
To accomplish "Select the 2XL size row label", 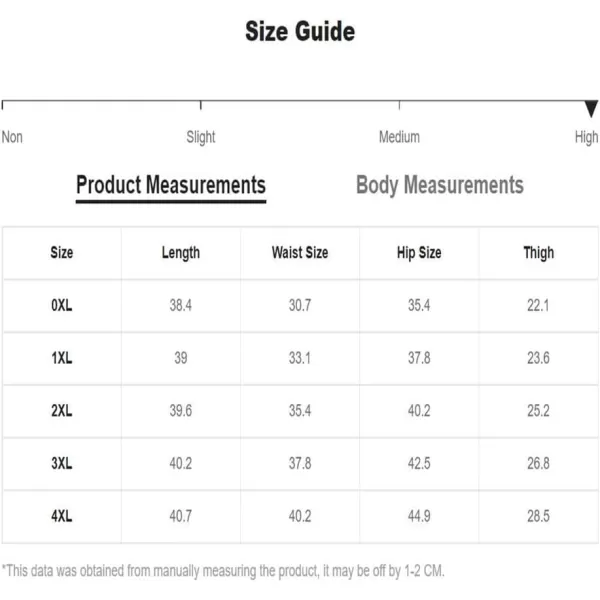I will 62,411.
